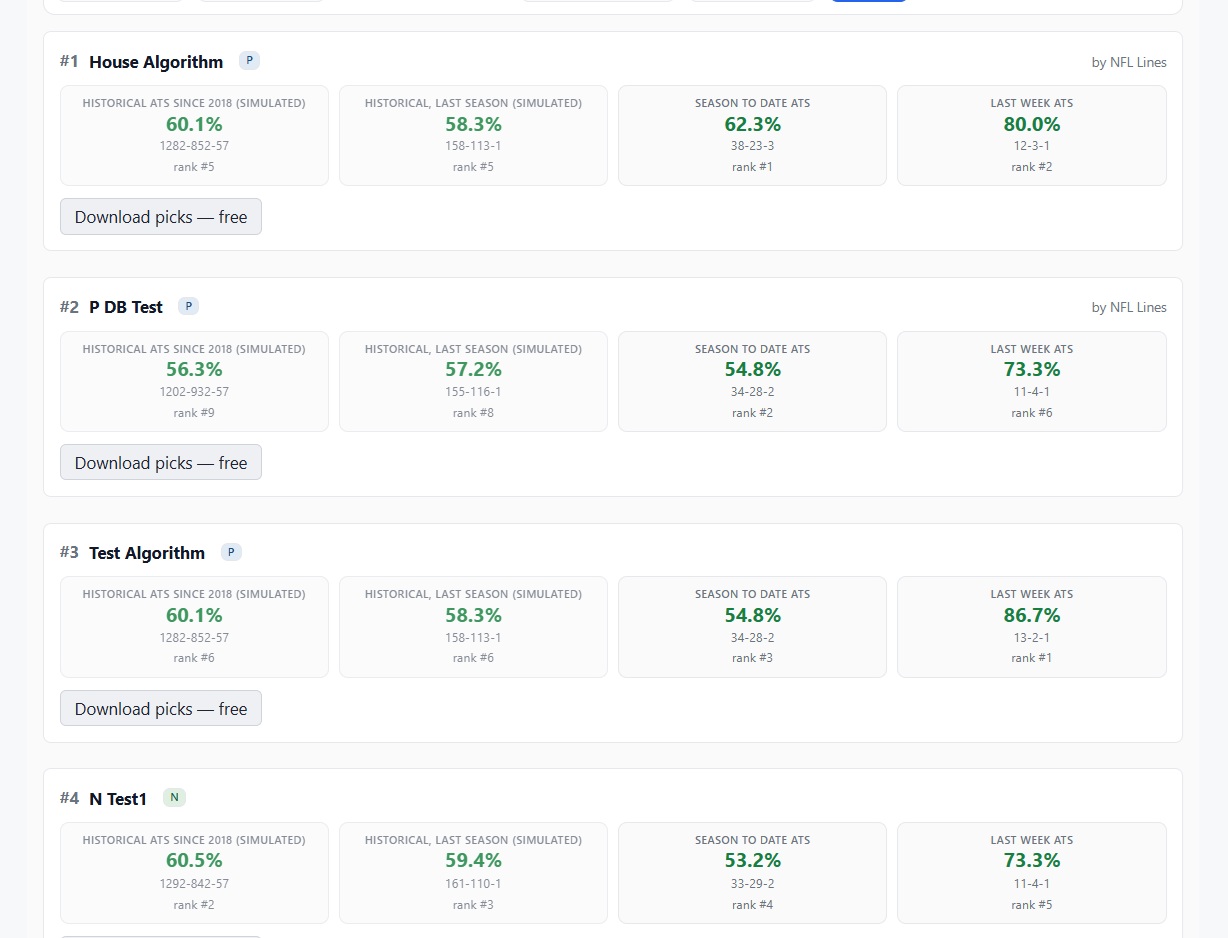
Task: Select P DB Test's 56.3% historical ATS value
Action: (x=194, y=370)
